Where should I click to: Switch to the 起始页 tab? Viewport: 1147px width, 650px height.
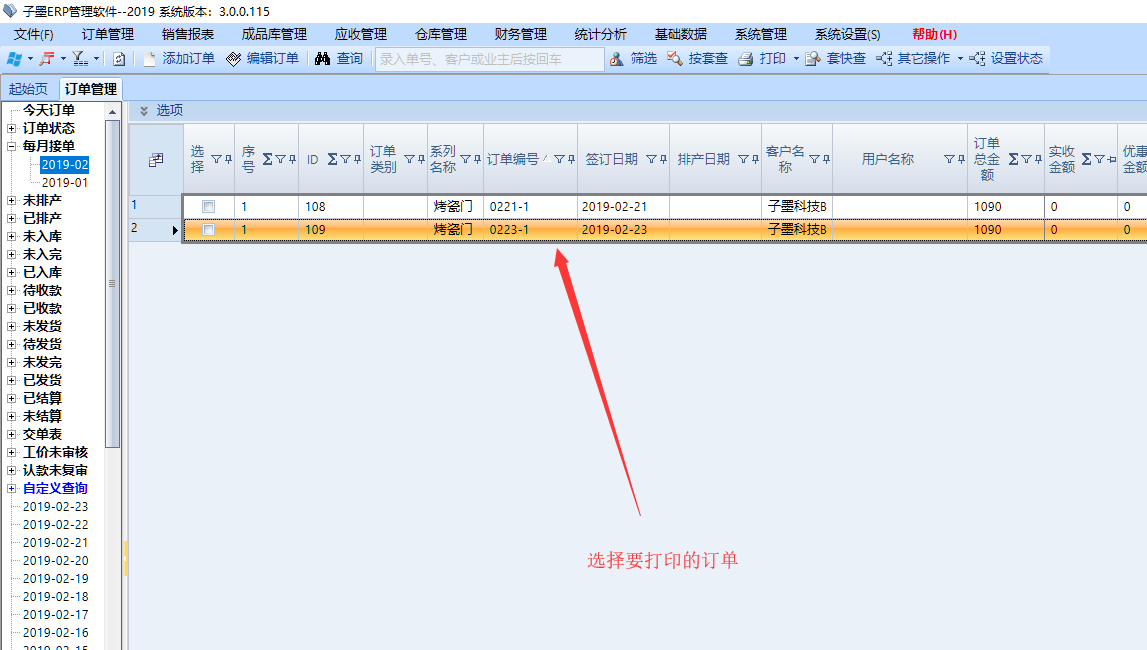[x=28, y=89]
